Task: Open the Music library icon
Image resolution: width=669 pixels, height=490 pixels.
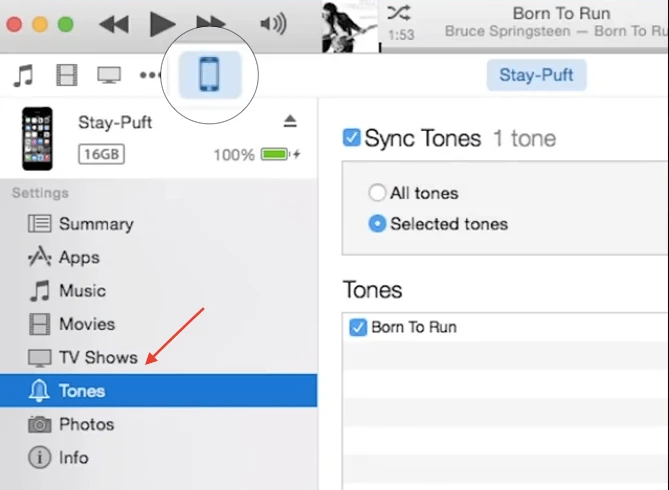Action: 23,75
